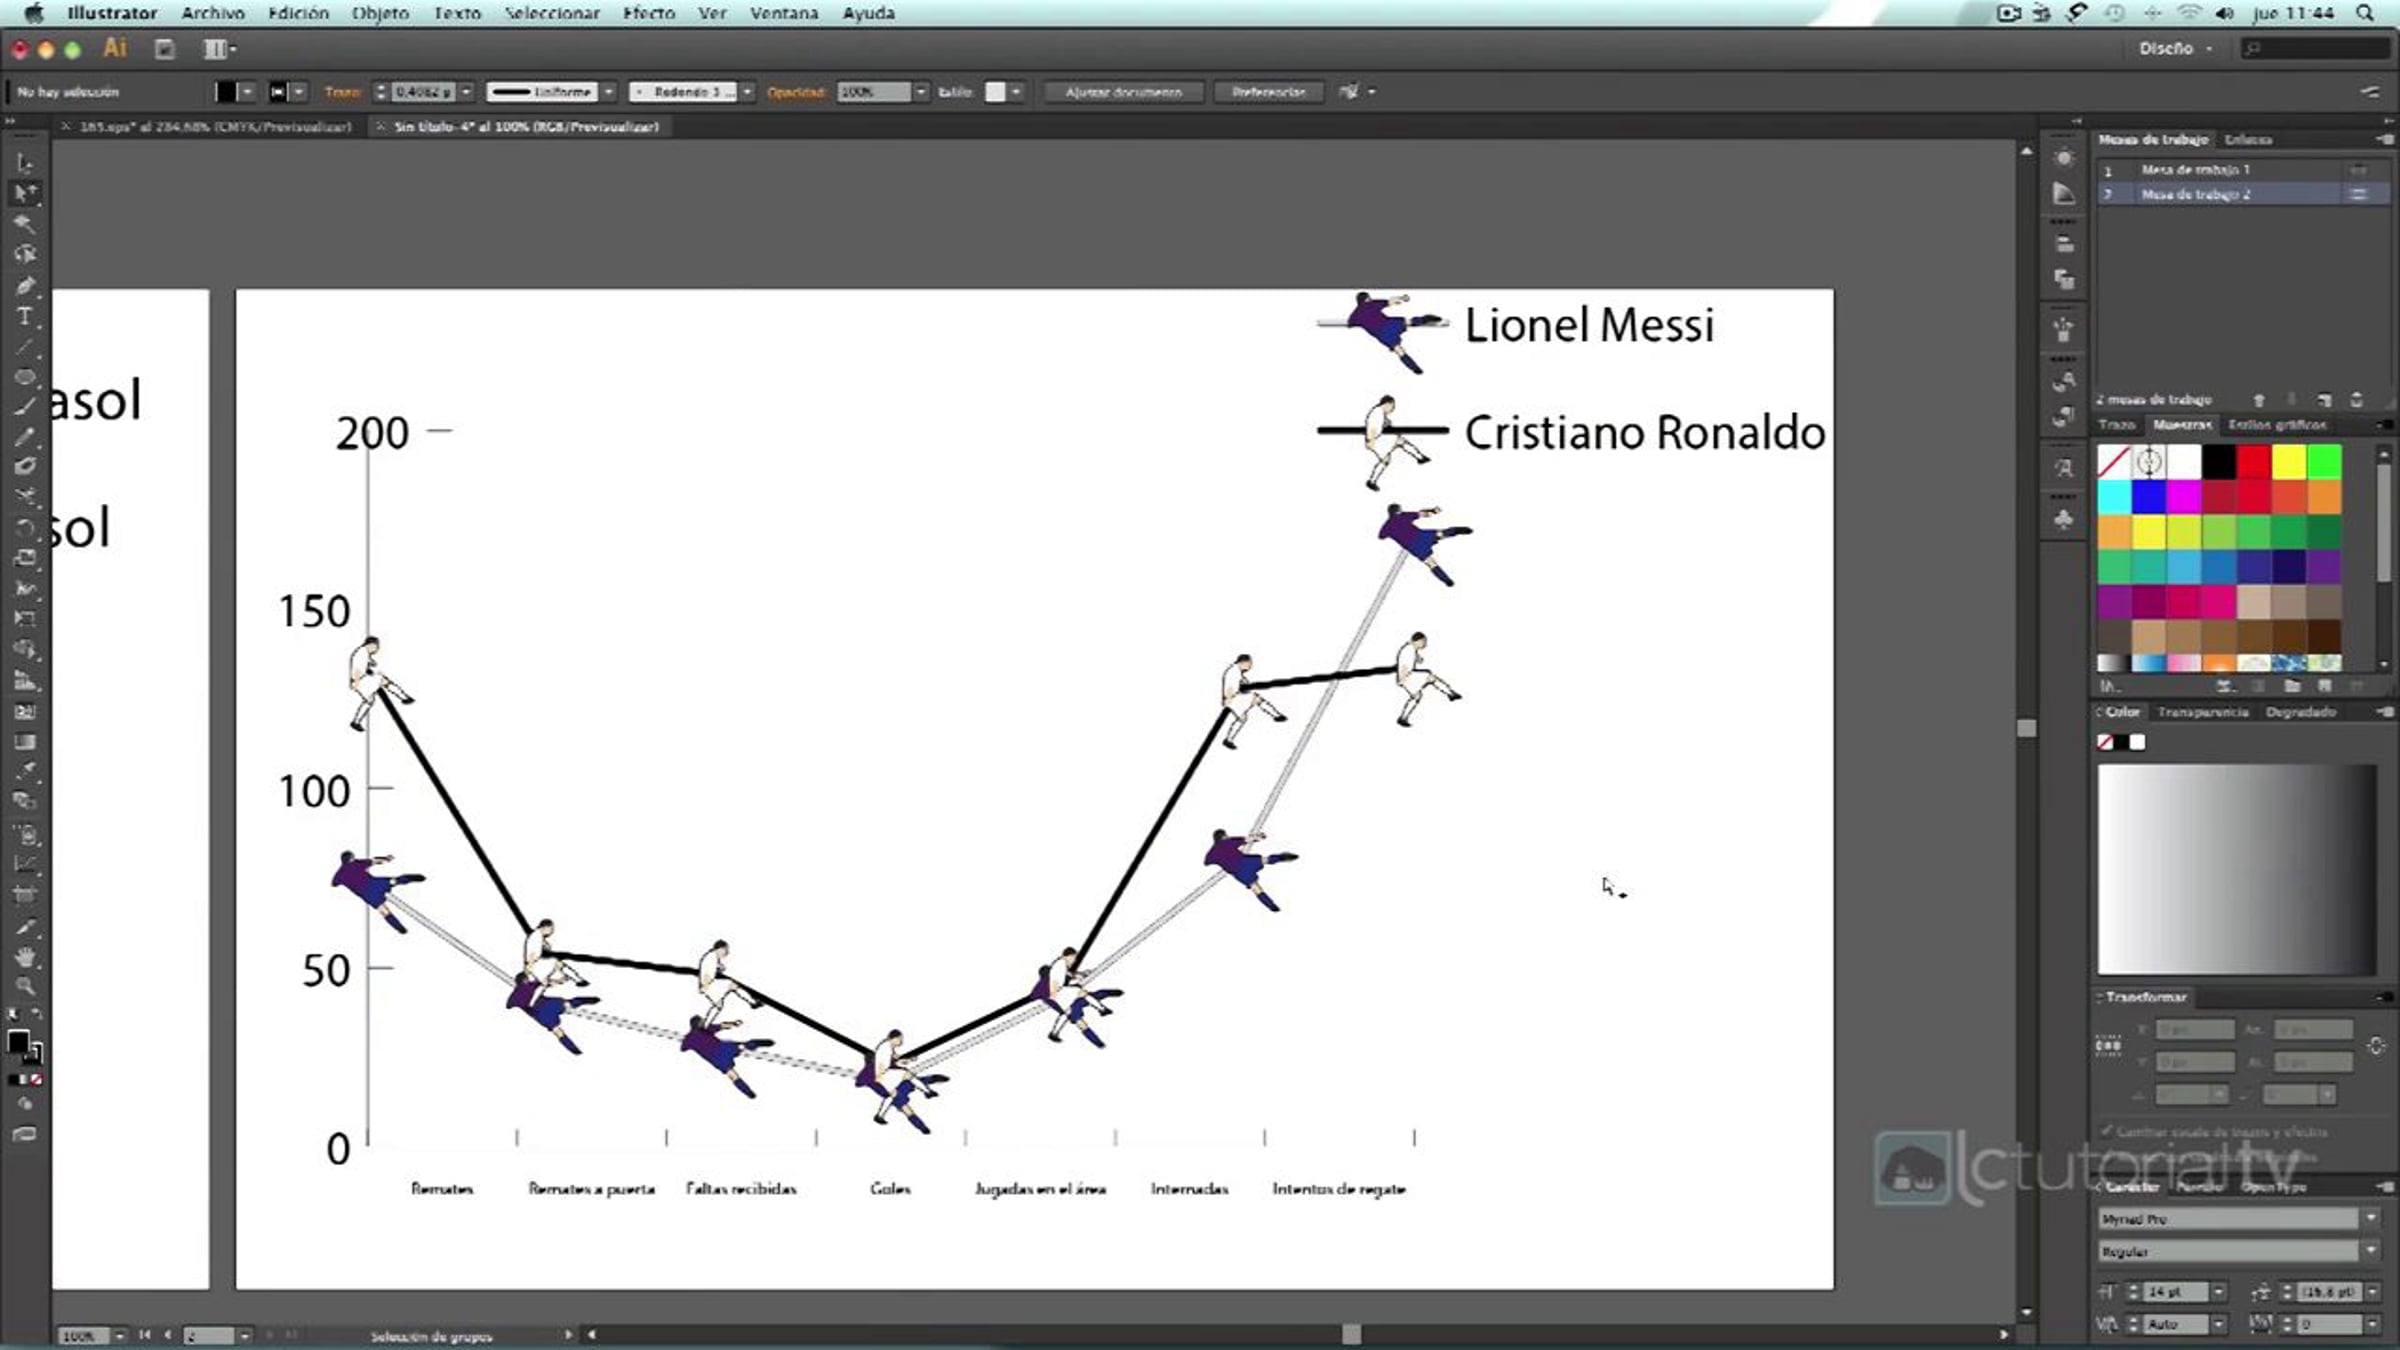Activate the Direct Selection arrow tool
The width and height of the screenshot is (2400, 1350).
(x=24, y=193)
